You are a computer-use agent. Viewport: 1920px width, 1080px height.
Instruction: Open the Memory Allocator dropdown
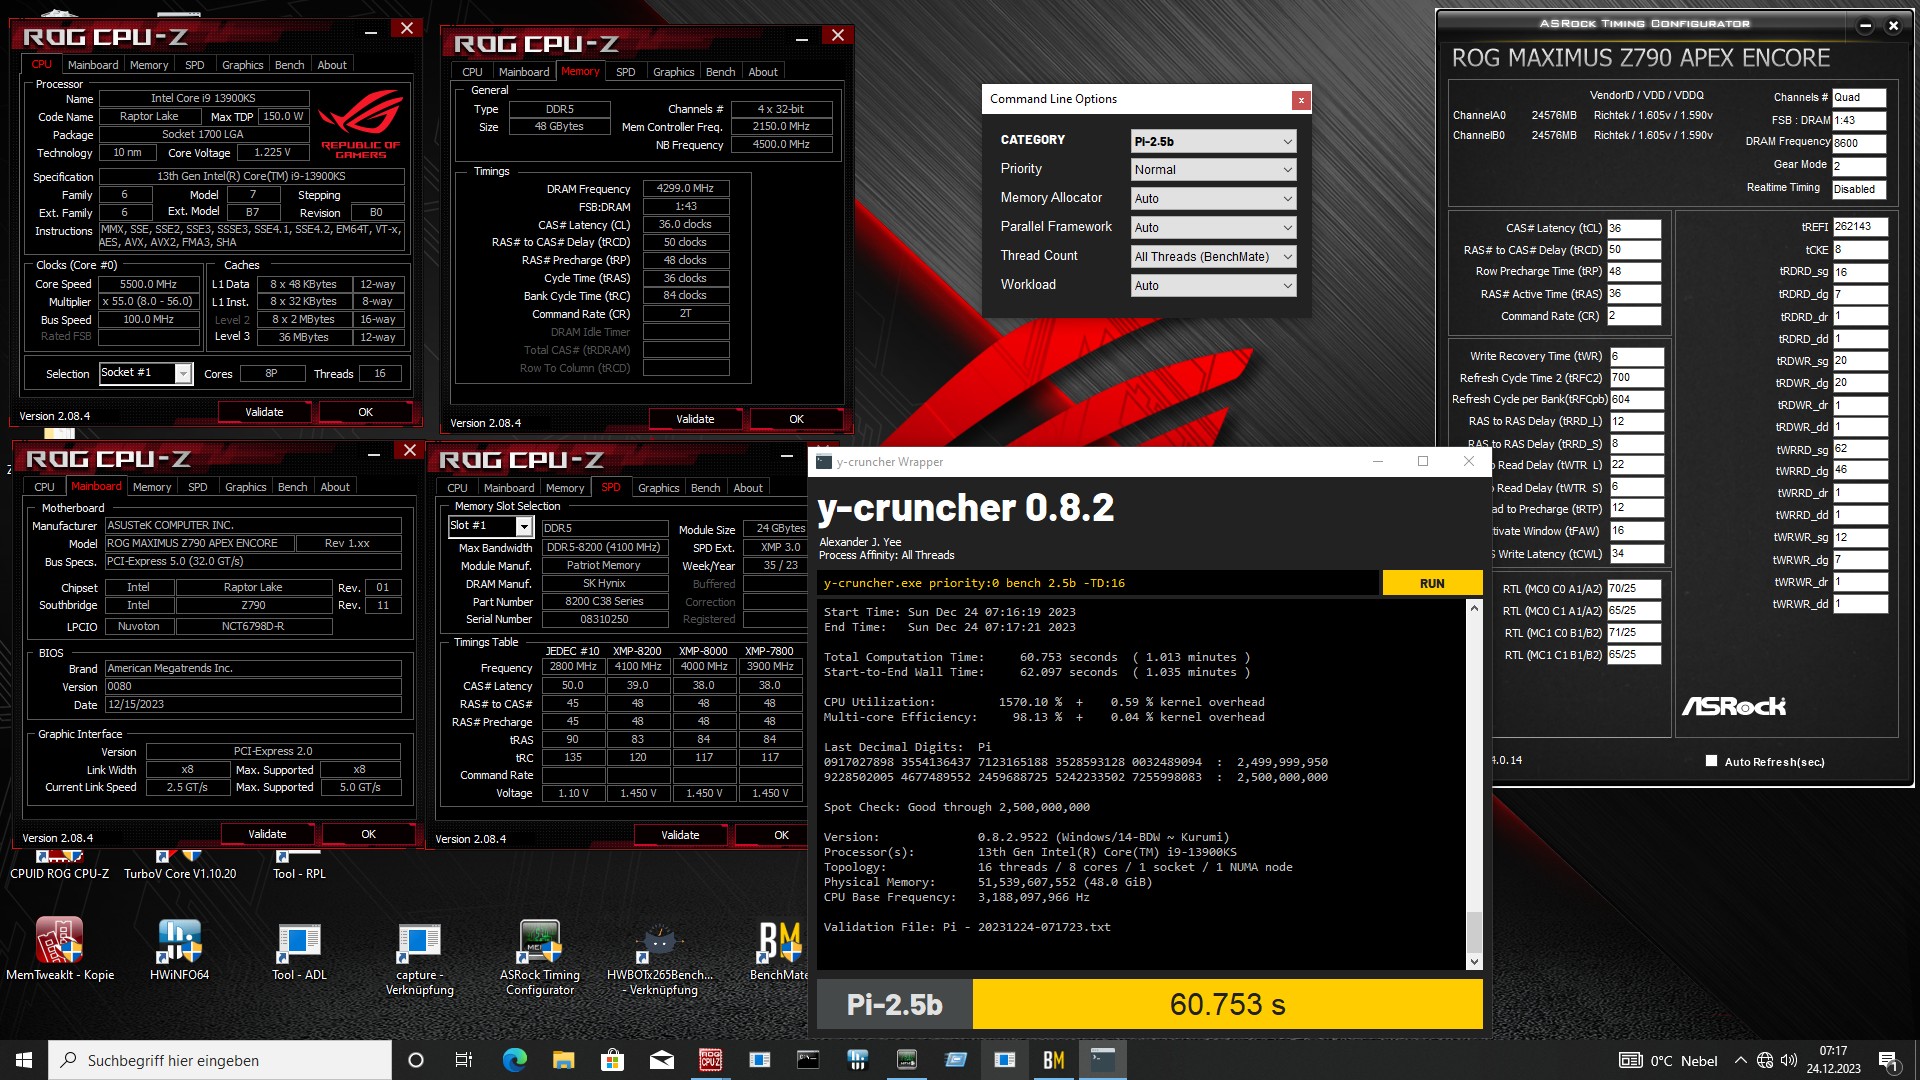tap(1213, 199)
